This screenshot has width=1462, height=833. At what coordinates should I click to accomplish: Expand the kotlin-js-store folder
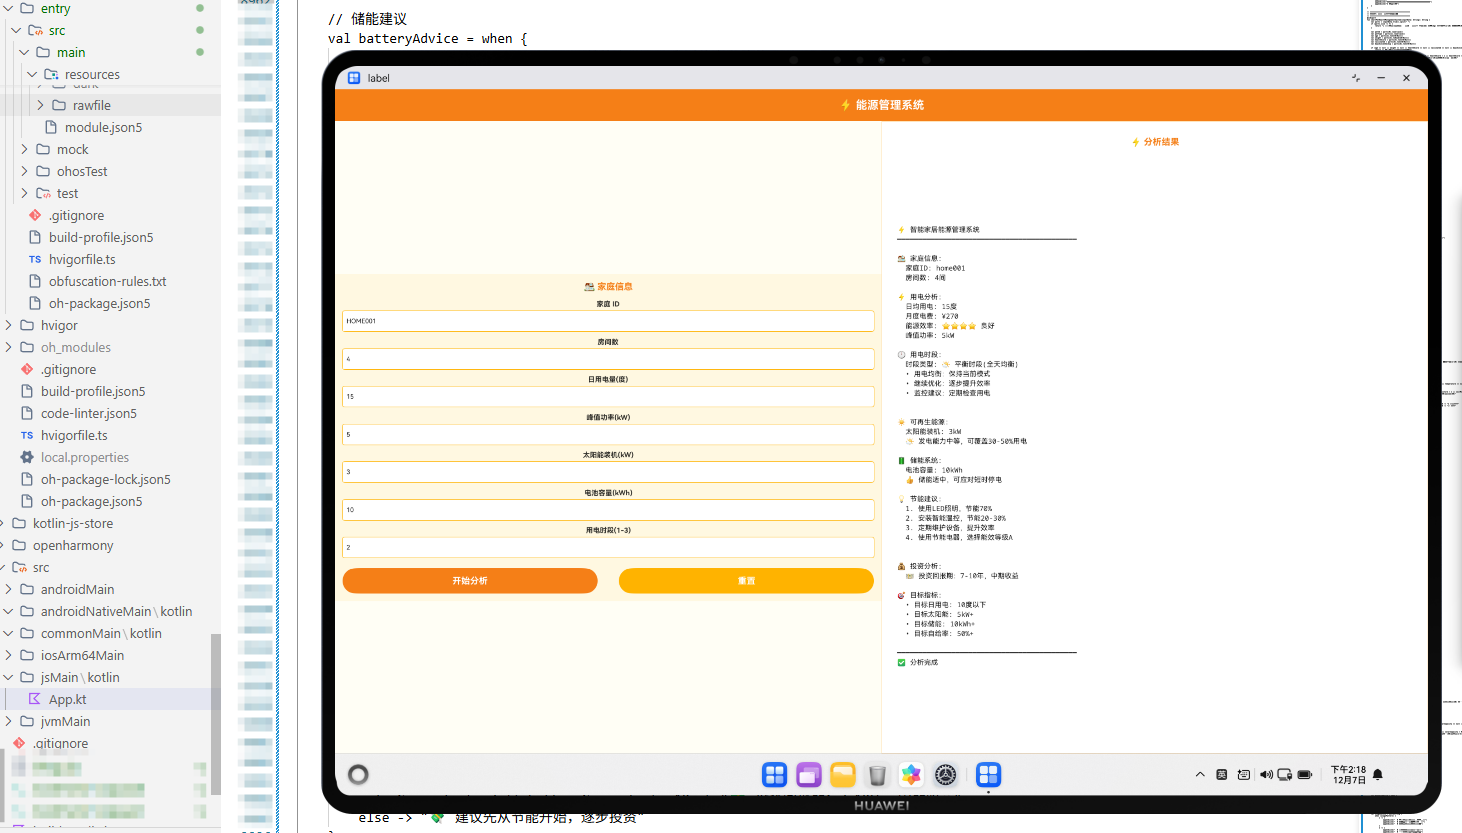coord(2,523)
